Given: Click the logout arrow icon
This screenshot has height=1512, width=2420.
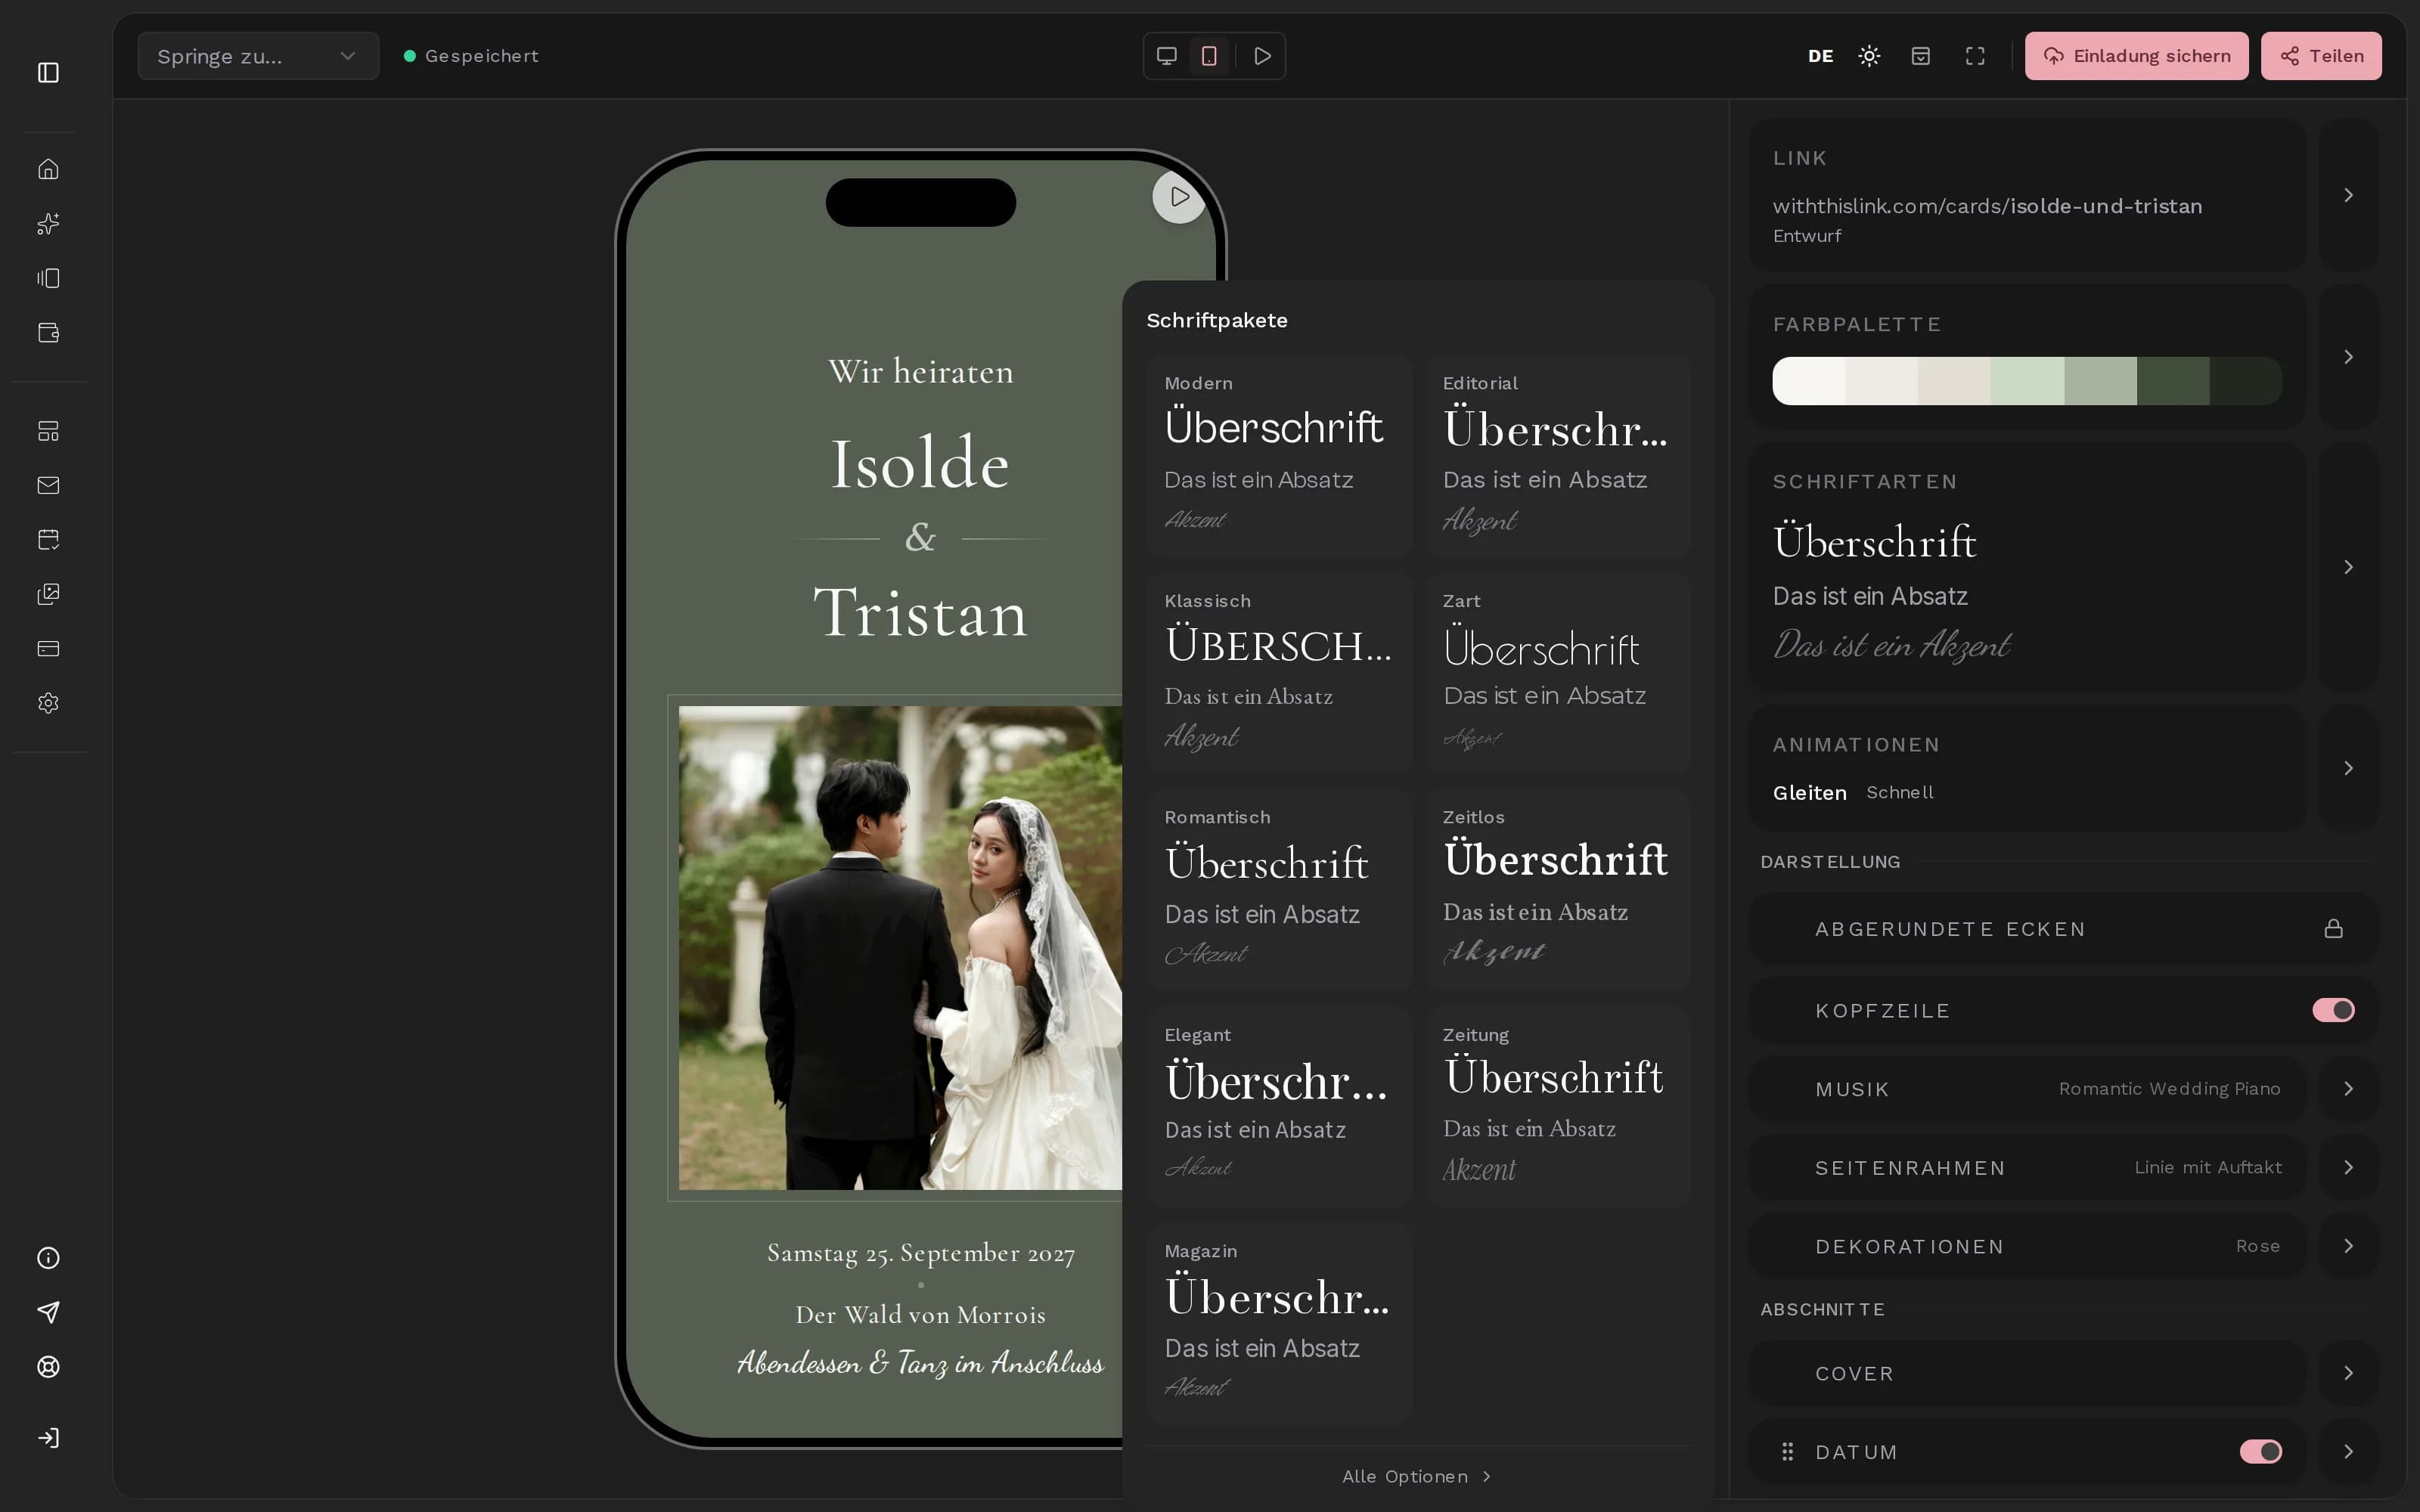Looking at the screenshot, I should click(x=48, y=1438).
